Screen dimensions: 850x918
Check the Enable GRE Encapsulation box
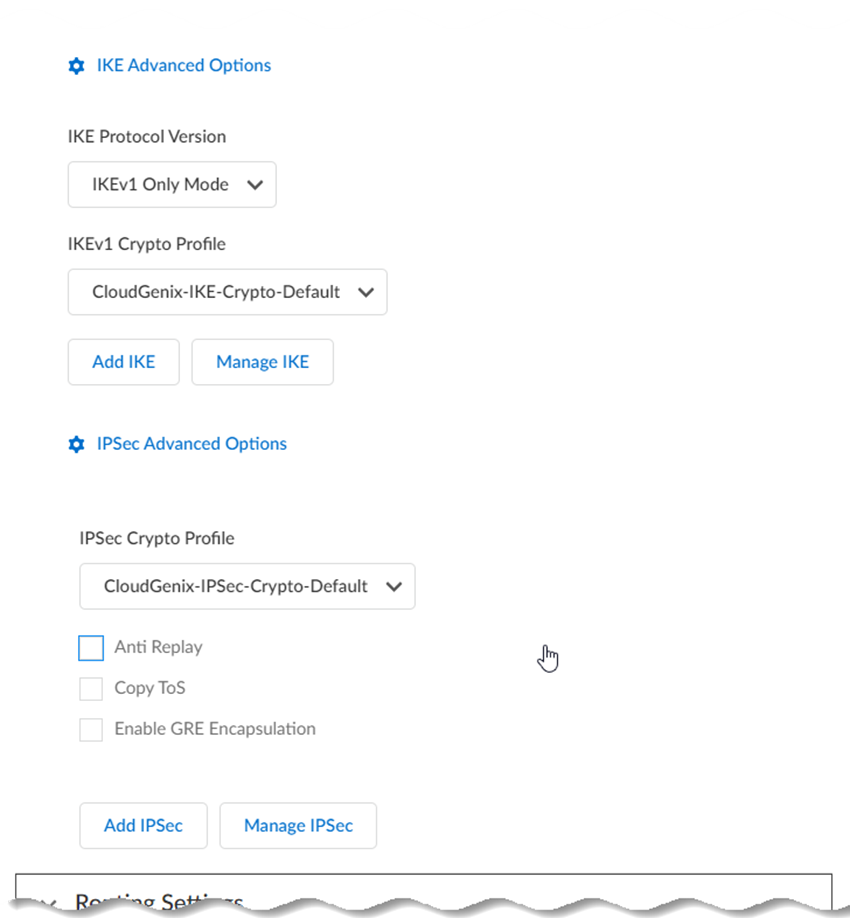91,730
